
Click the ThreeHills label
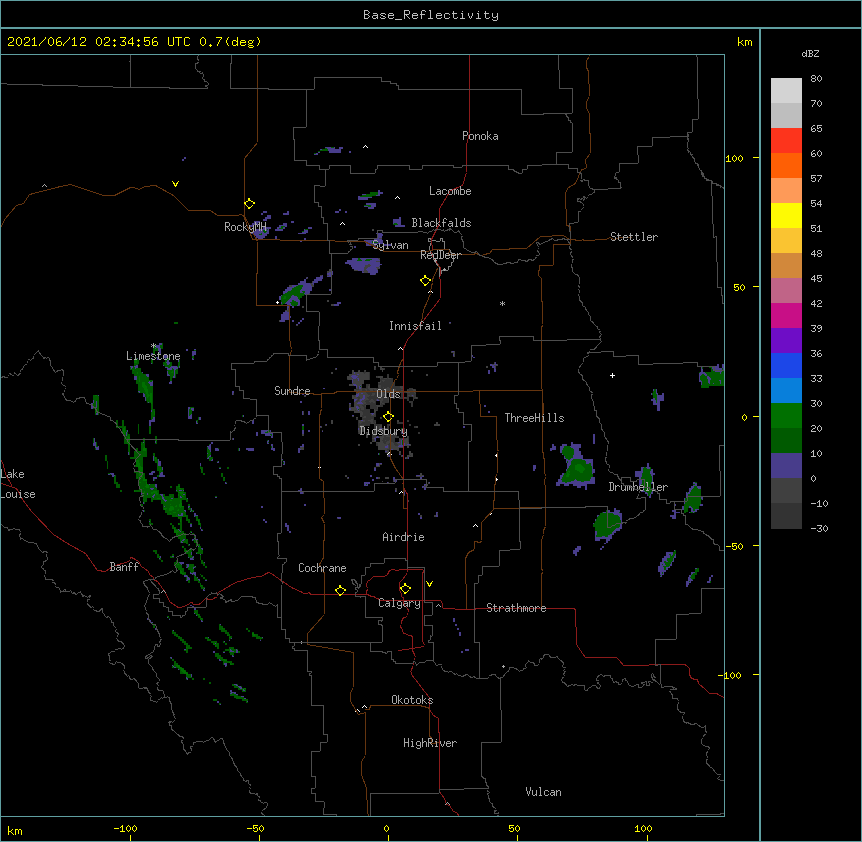click(x=534, y=418)
